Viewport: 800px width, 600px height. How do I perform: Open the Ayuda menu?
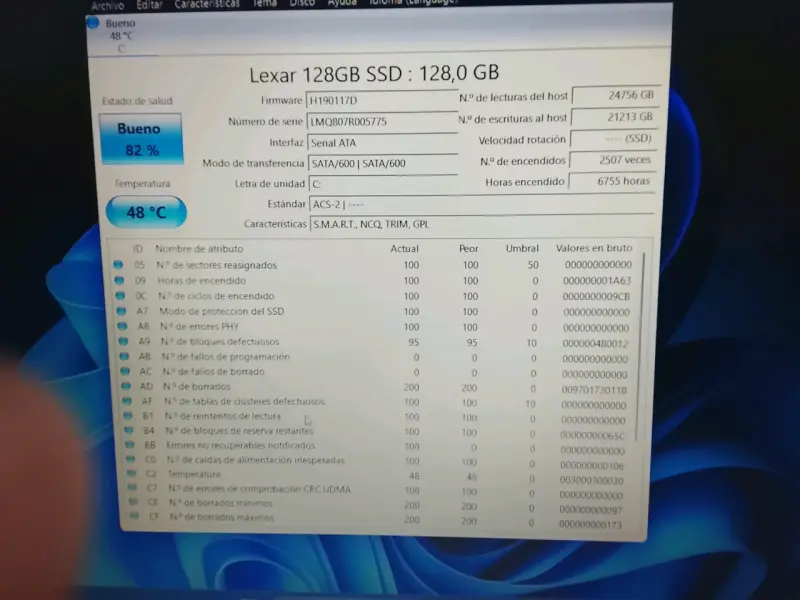pos(342,3)
